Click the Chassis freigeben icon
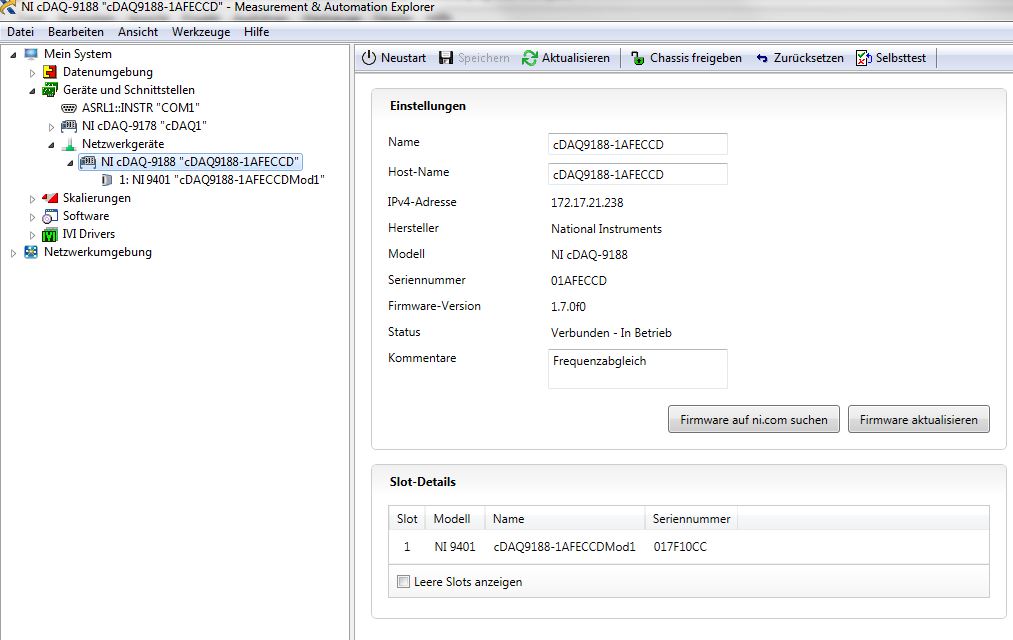 [x=638, y=58]
